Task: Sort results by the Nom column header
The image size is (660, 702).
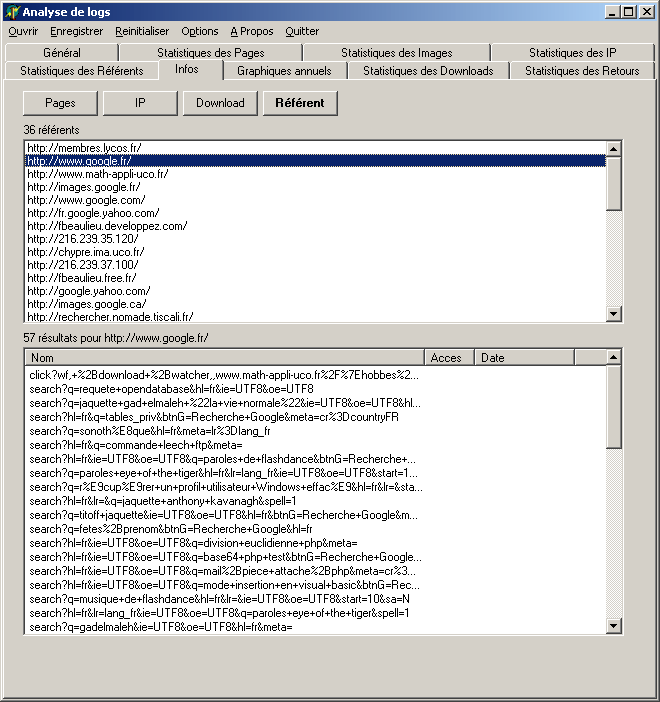Action: pos(224,357)
